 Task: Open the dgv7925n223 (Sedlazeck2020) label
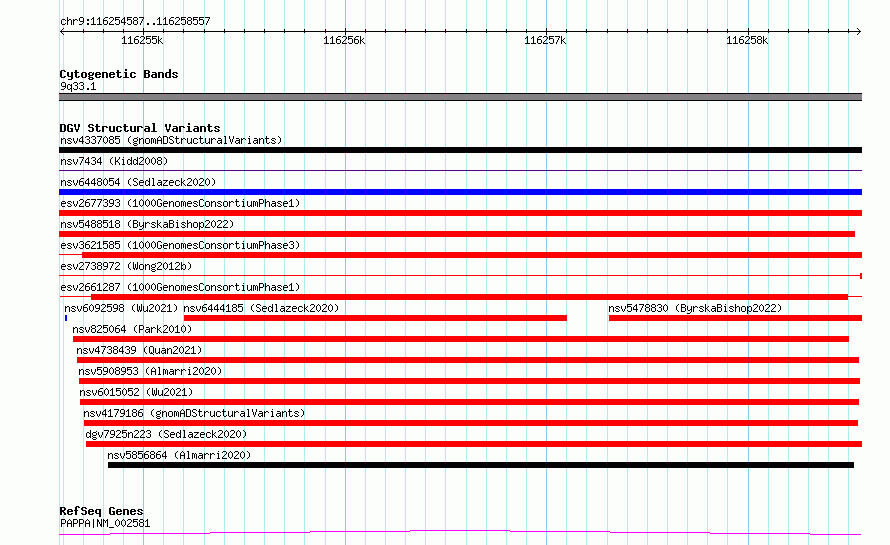(166, 434)
